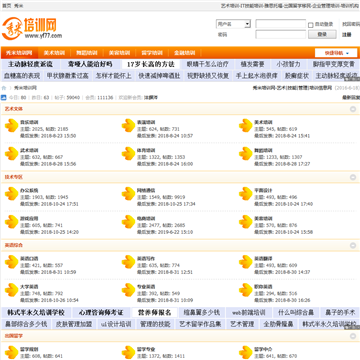This screenshot has height=360, width=360.
Task: Click the 注册 register link
Action: click(x=347, y=35)
